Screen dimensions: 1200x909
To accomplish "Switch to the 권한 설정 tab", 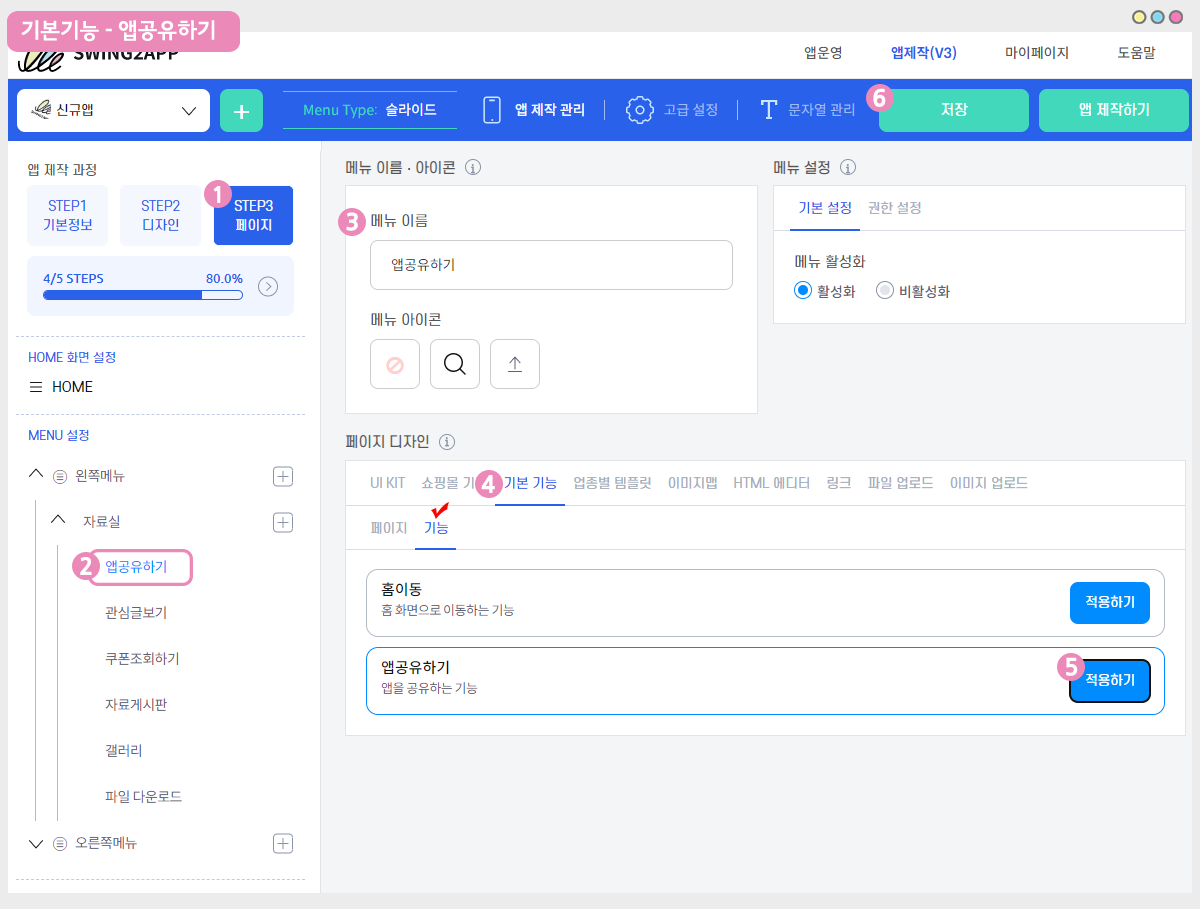I will click(x=894, y=208).
